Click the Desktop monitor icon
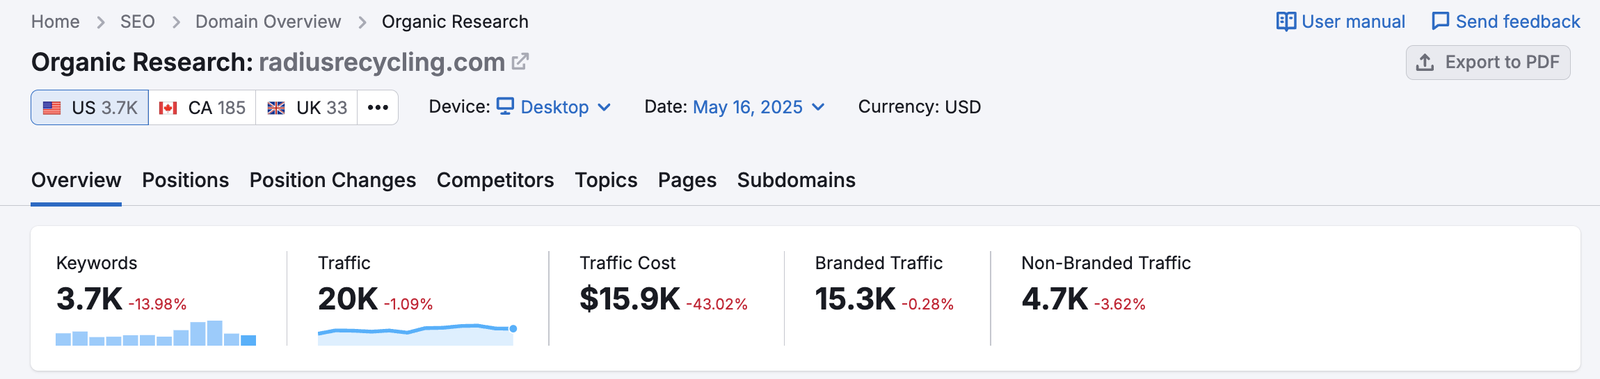Image resolution: width=1600 pixels, height=379 pixels. [505, 106]
